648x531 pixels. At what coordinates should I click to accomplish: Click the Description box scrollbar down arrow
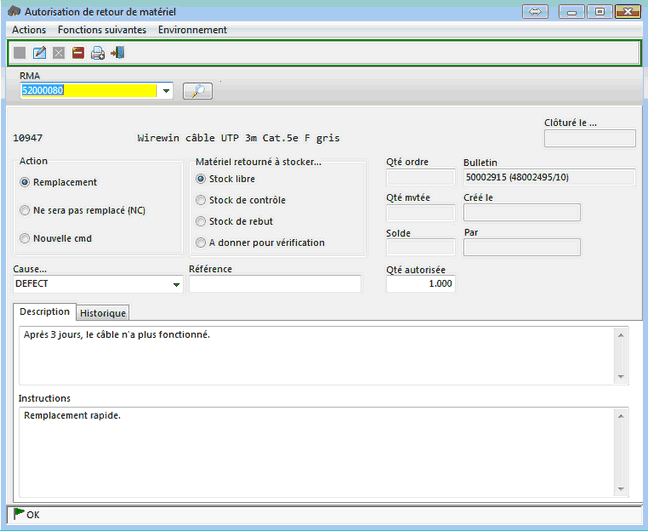click(x=622, y=377)
